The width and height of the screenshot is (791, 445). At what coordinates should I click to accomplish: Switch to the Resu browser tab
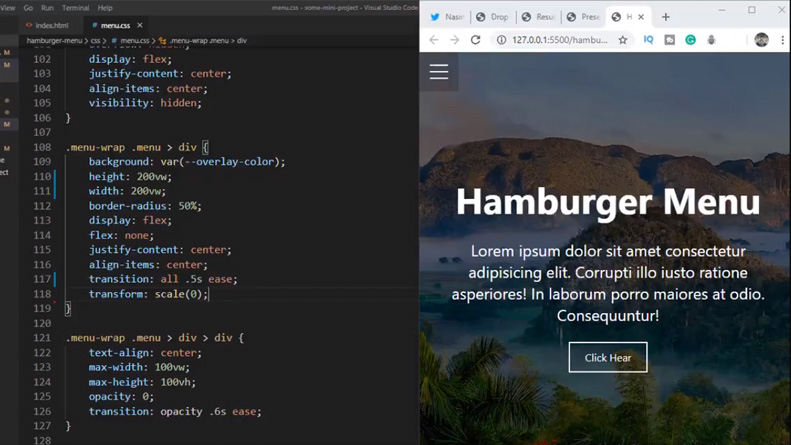[538, 17]
